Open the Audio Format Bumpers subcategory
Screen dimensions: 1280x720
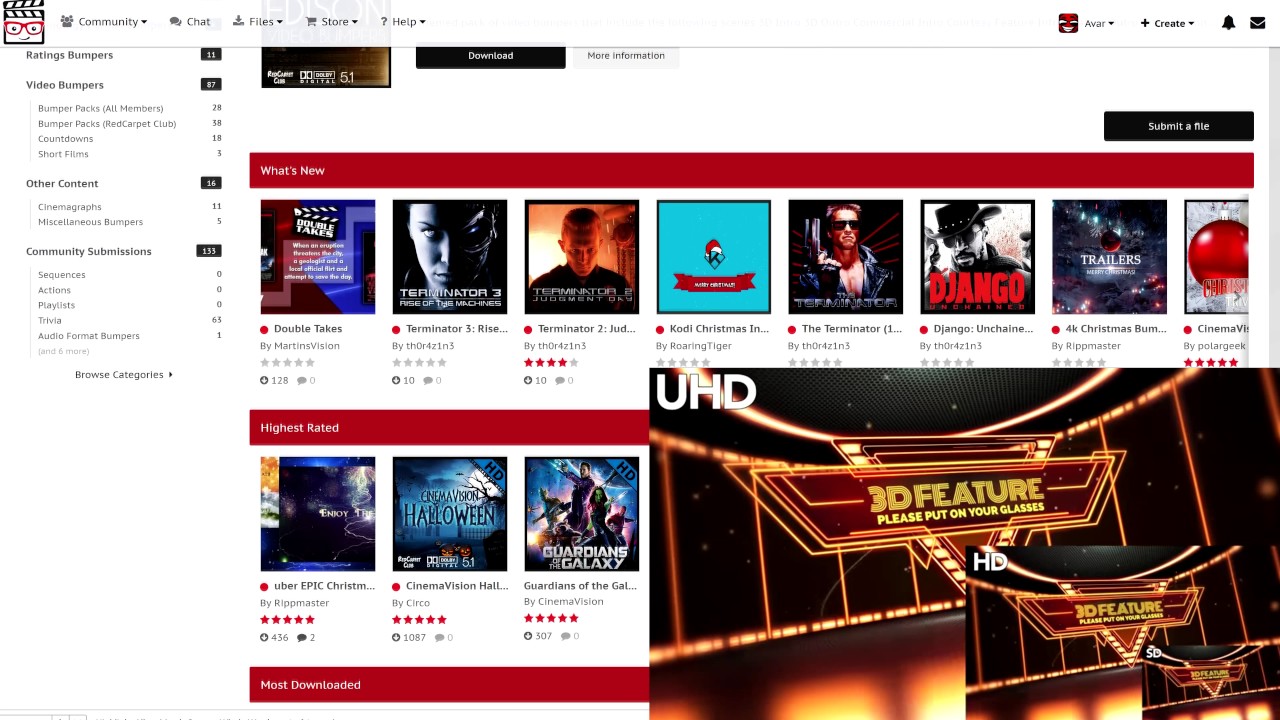point(88,336)
